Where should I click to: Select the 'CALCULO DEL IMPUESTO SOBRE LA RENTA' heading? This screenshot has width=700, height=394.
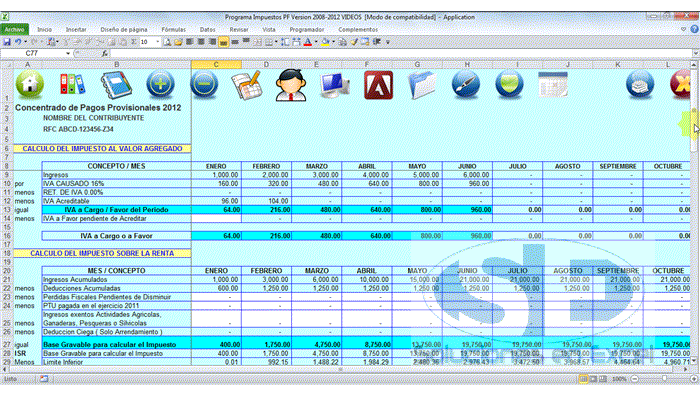(102, 253)
